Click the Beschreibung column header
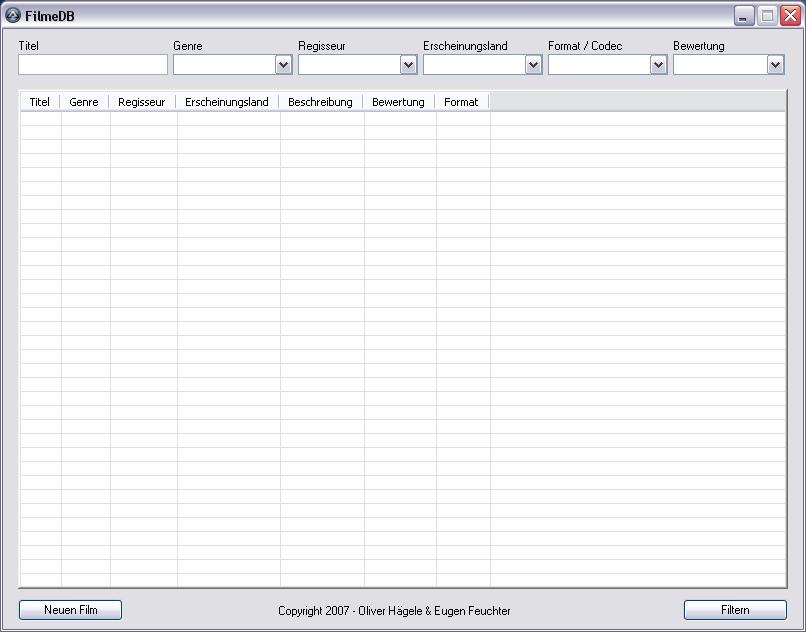Screen dimensions: 806x632 tap(320, 102)
